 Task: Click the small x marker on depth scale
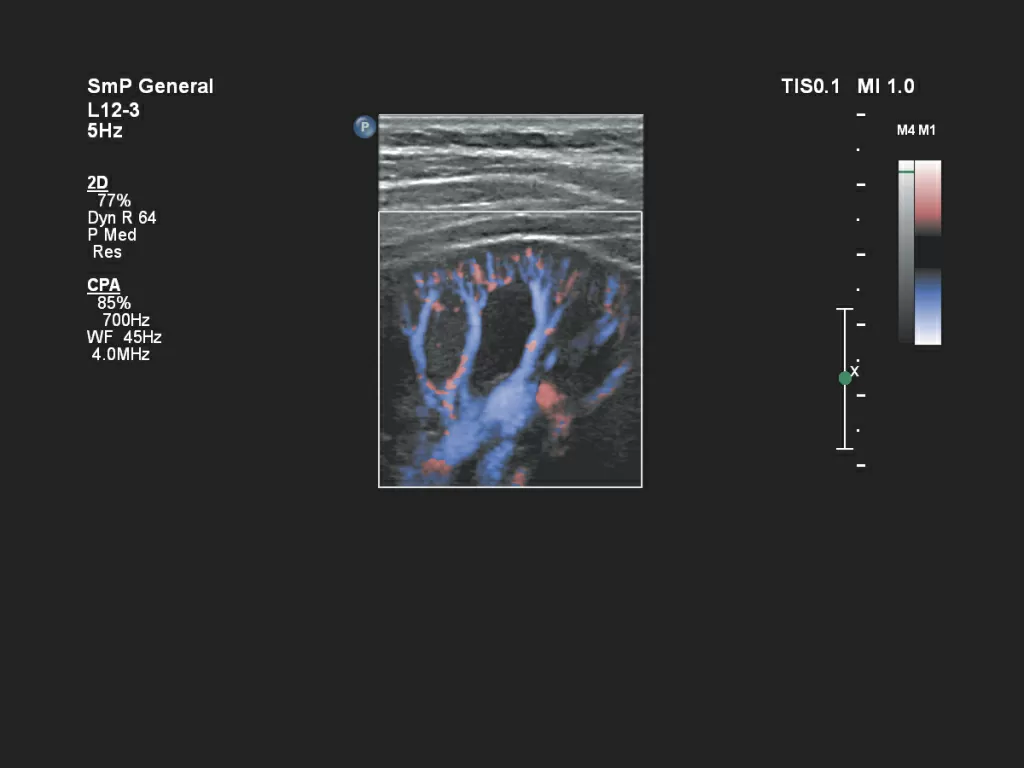(855, 371)
